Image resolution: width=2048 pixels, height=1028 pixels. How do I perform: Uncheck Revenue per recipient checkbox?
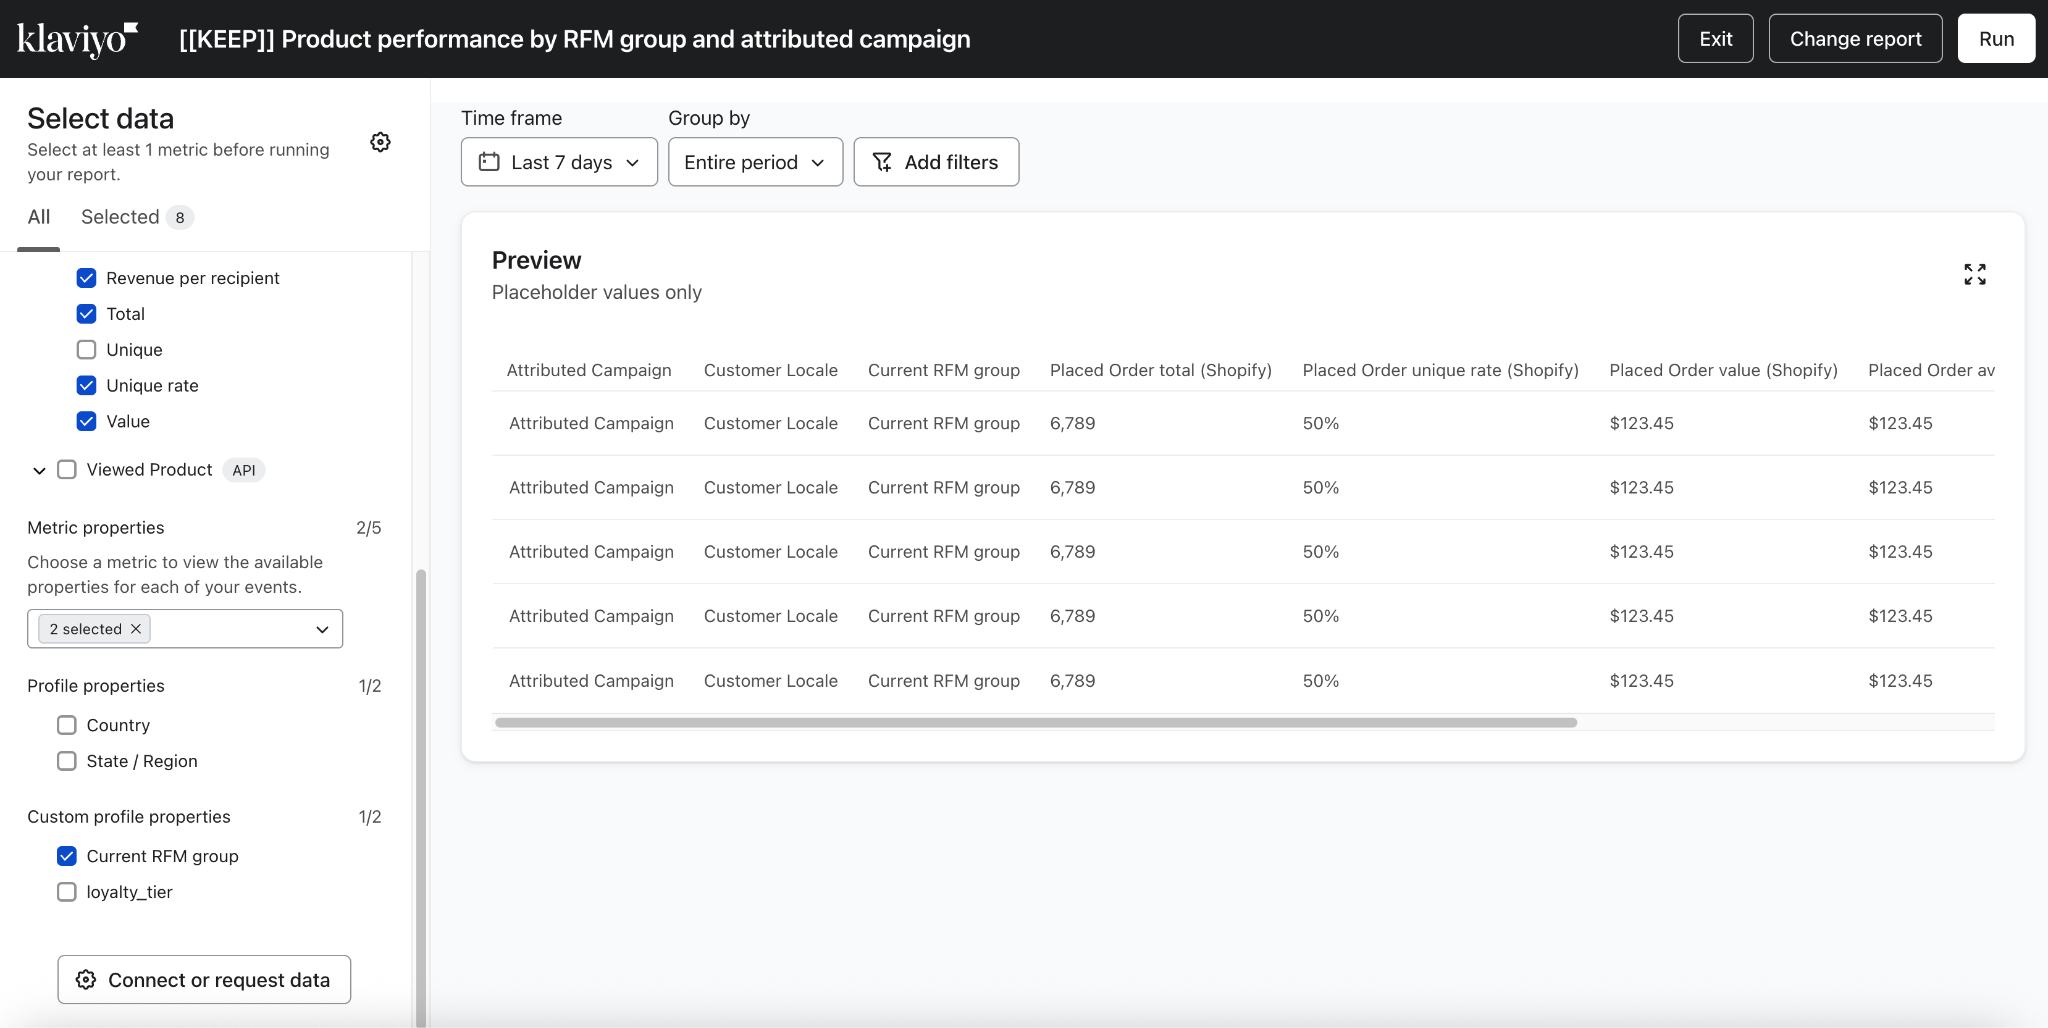pyautogui.click(x=87, y=278)
